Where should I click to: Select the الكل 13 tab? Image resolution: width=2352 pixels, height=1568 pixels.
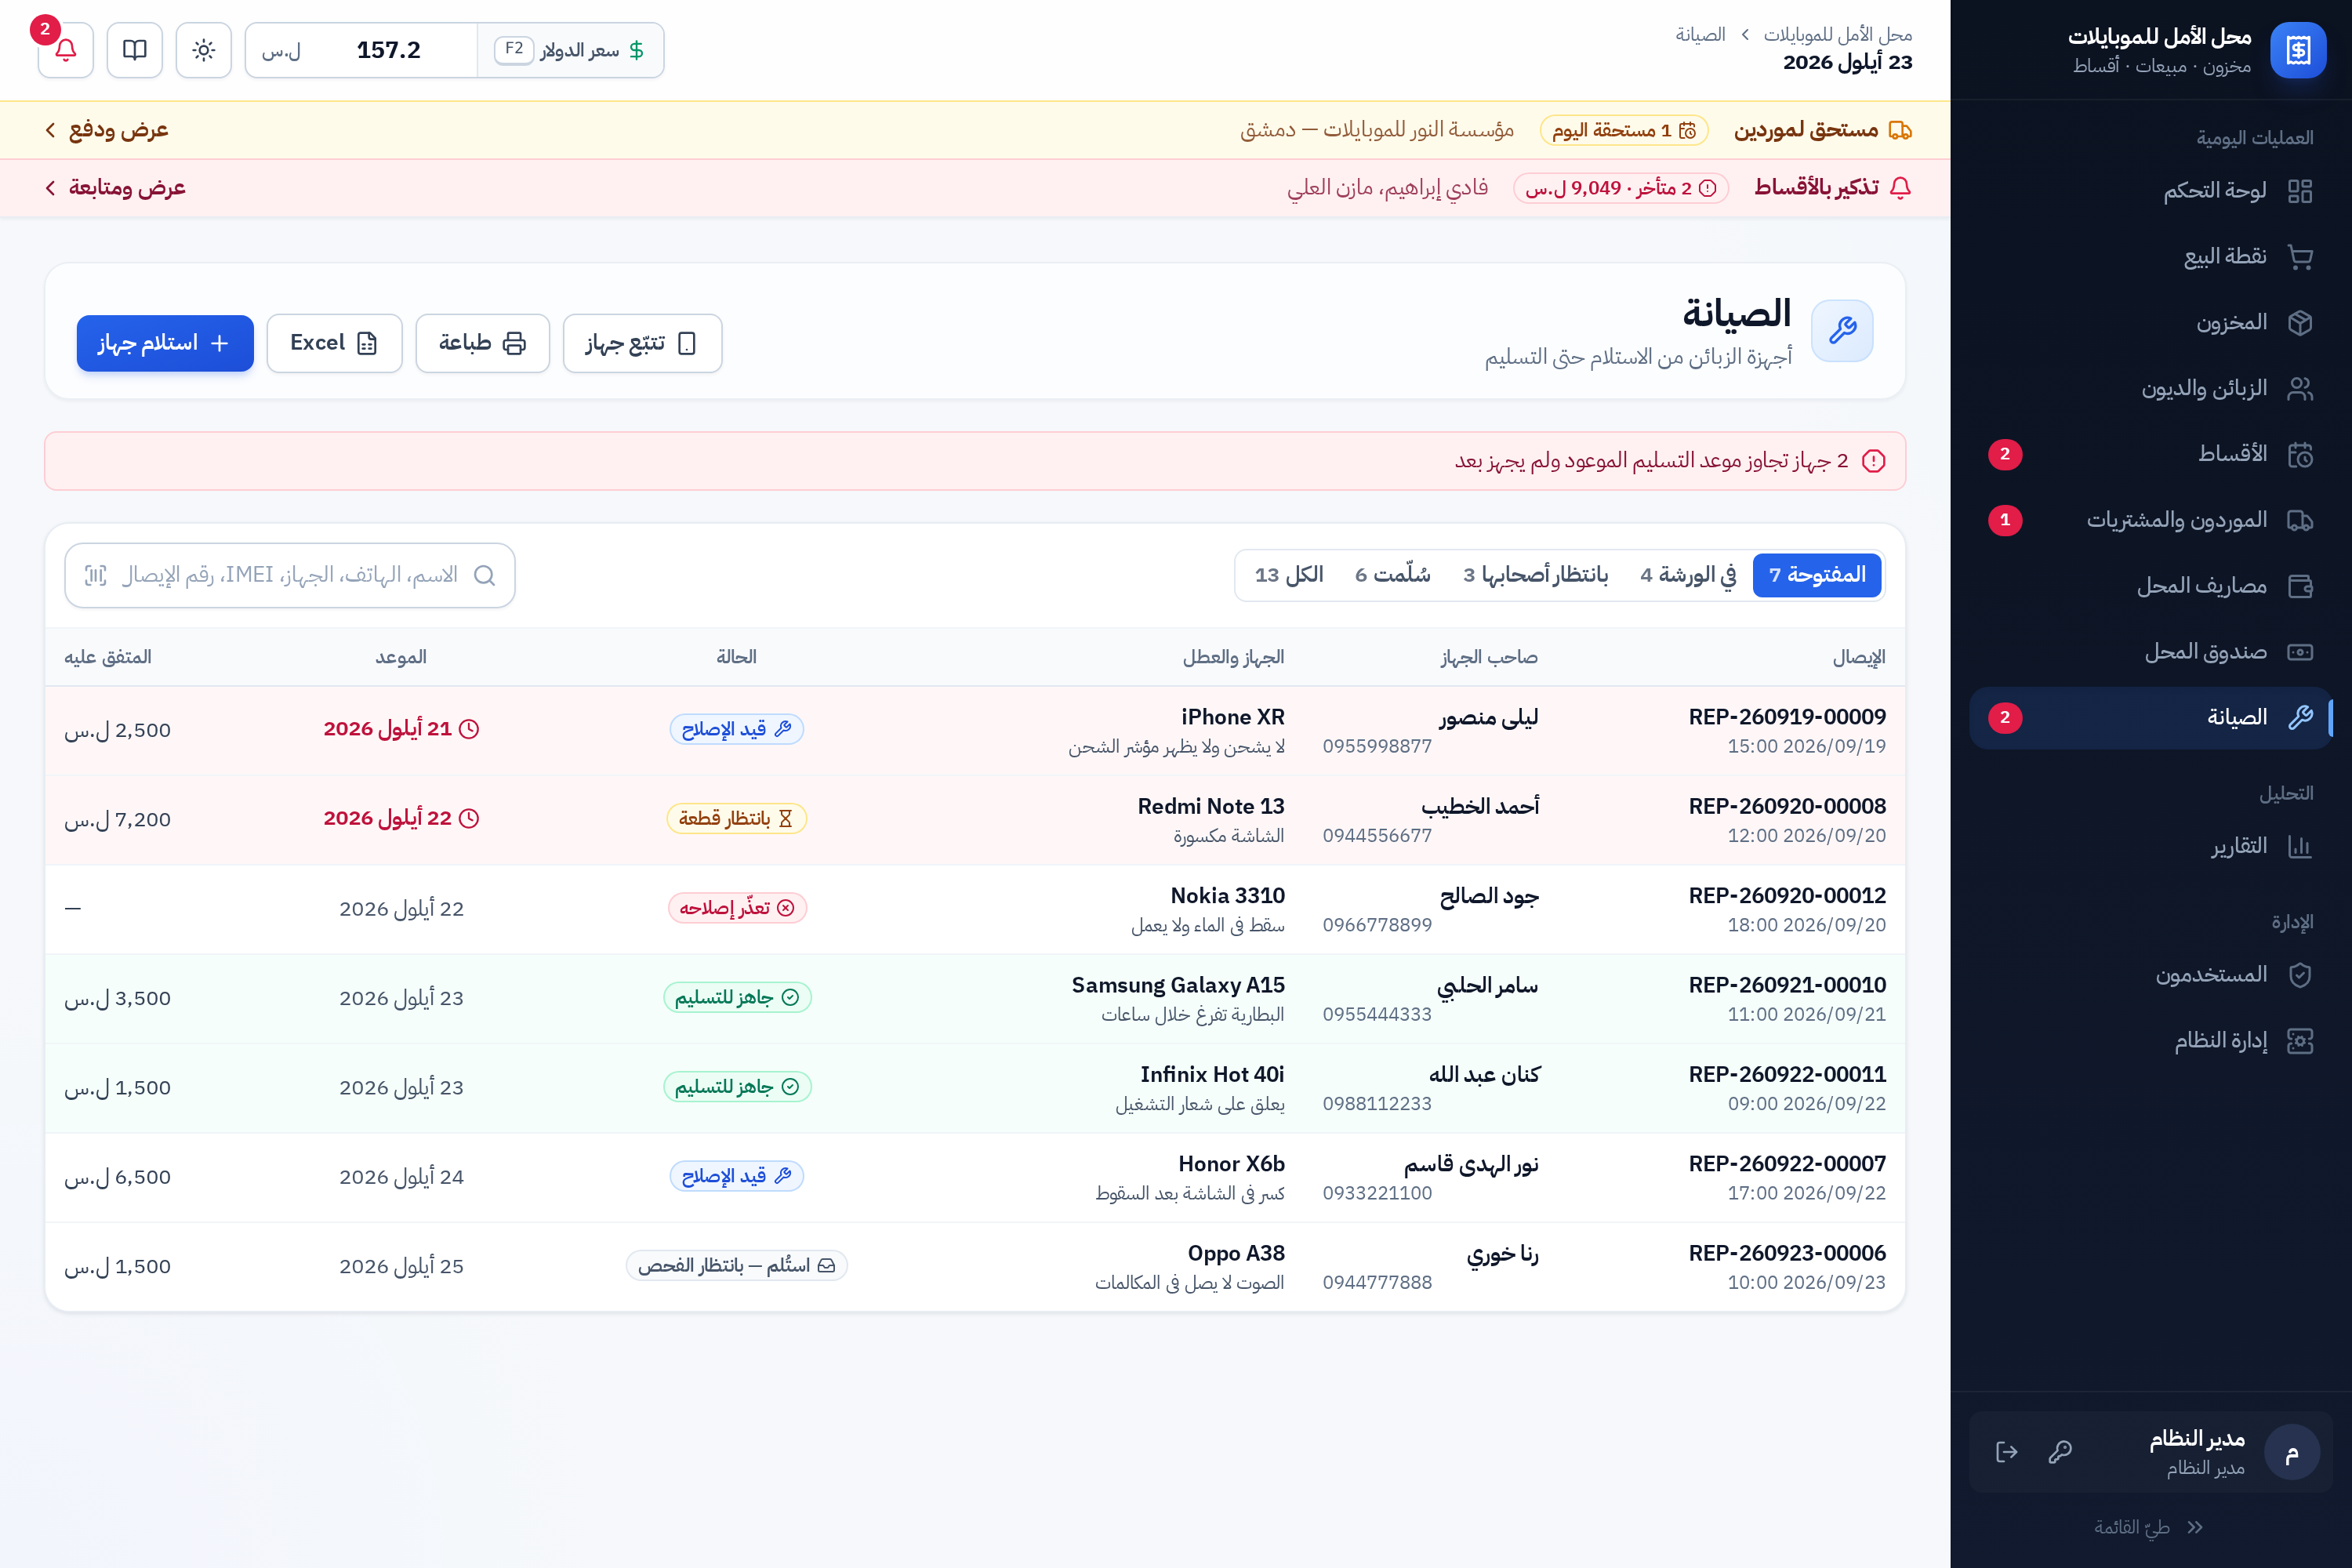[x=1289, y=575]
